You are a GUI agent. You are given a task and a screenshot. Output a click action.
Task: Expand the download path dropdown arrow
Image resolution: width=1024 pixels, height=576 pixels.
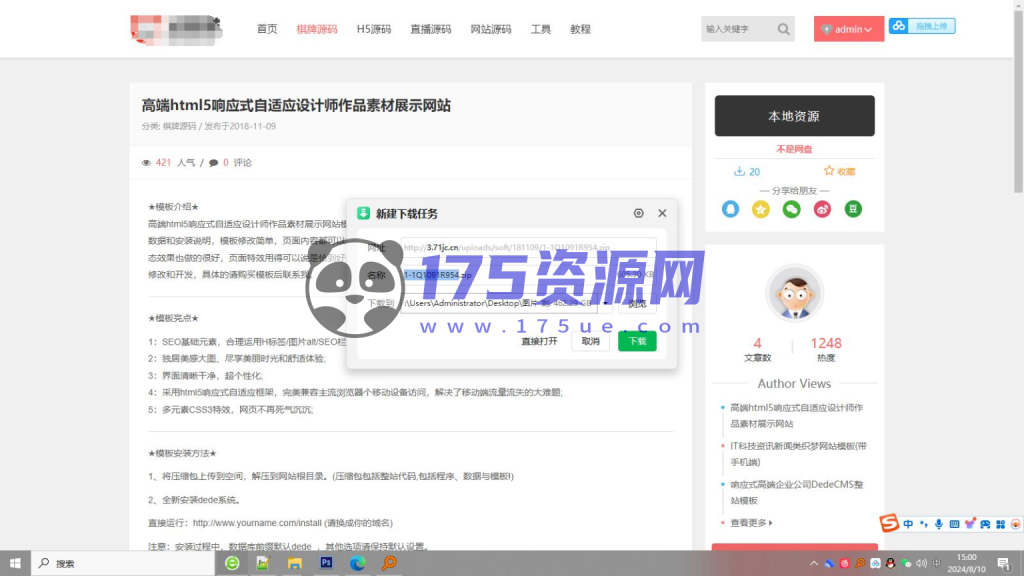coord(605,303)
